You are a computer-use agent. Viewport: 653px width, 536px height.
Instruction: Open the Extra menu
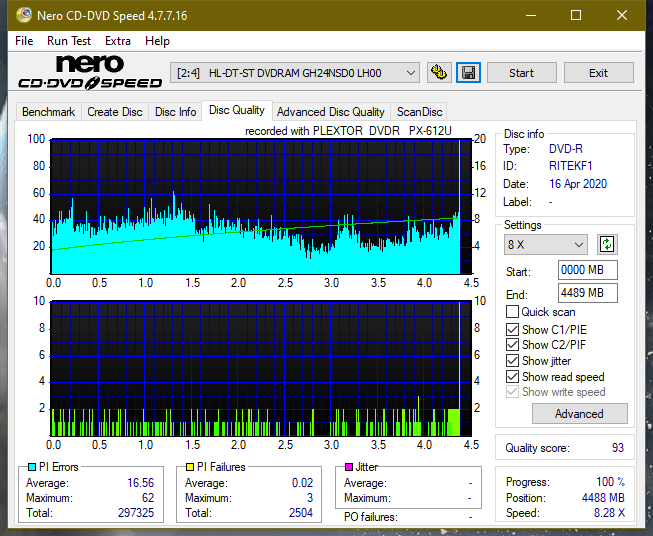tap(118, 41)
